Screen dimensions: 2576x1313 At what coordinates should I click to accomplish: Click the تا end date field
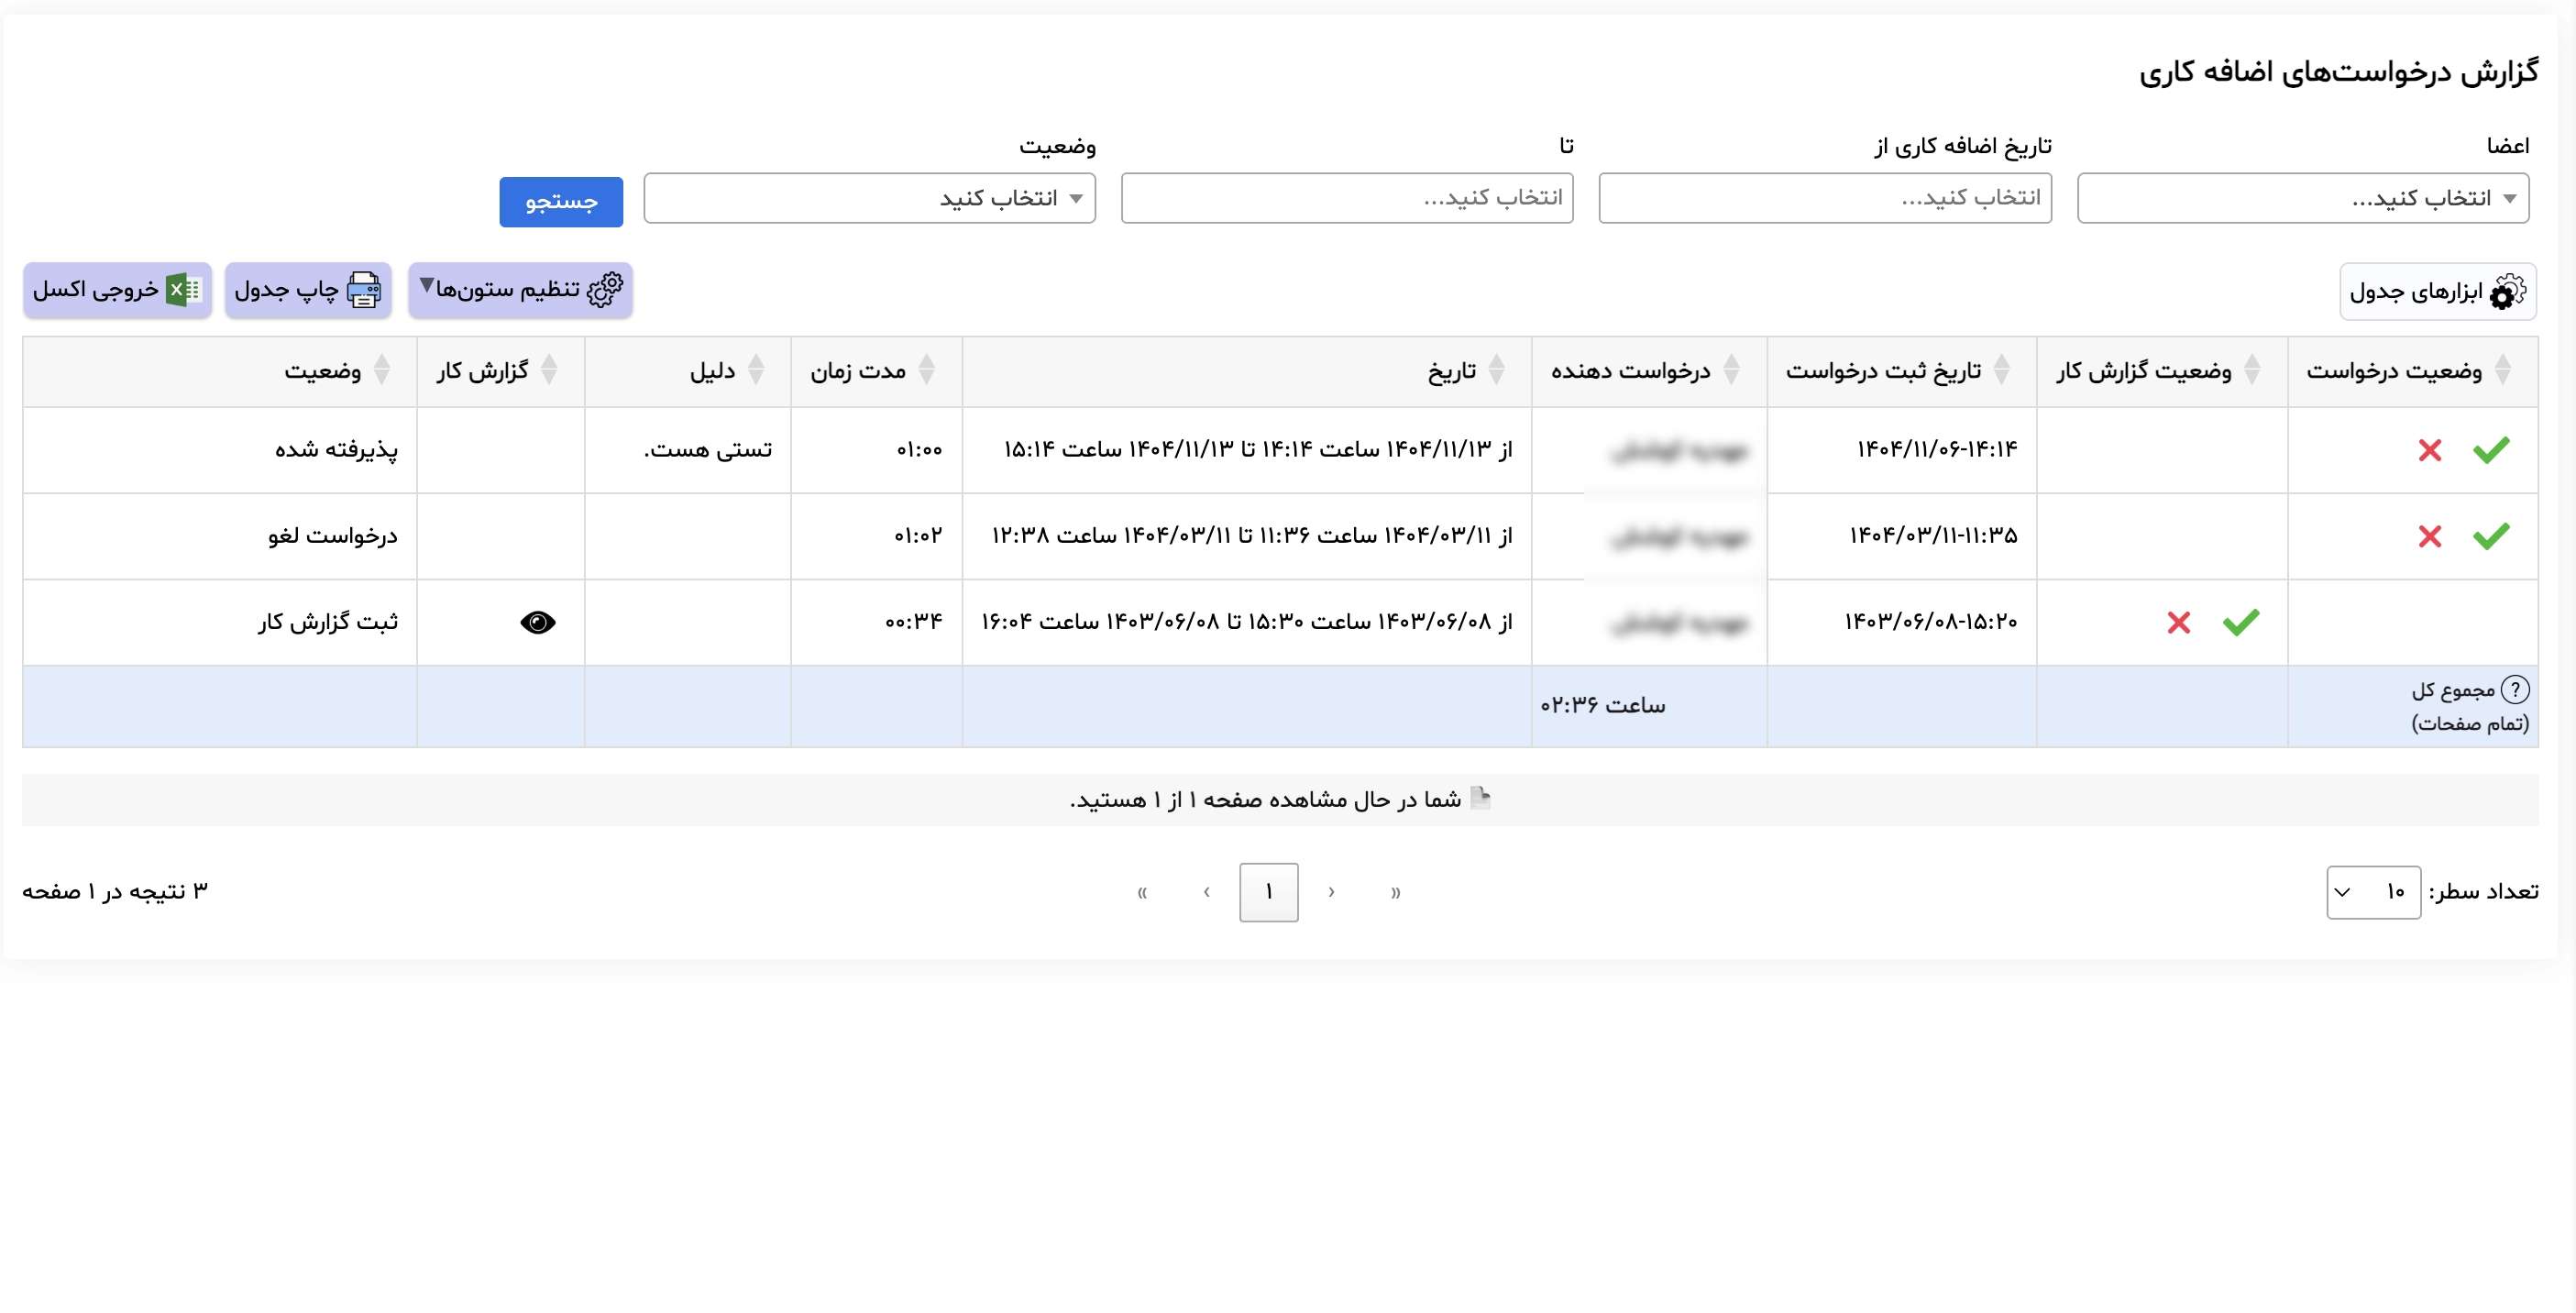(x=1347, y=198)
